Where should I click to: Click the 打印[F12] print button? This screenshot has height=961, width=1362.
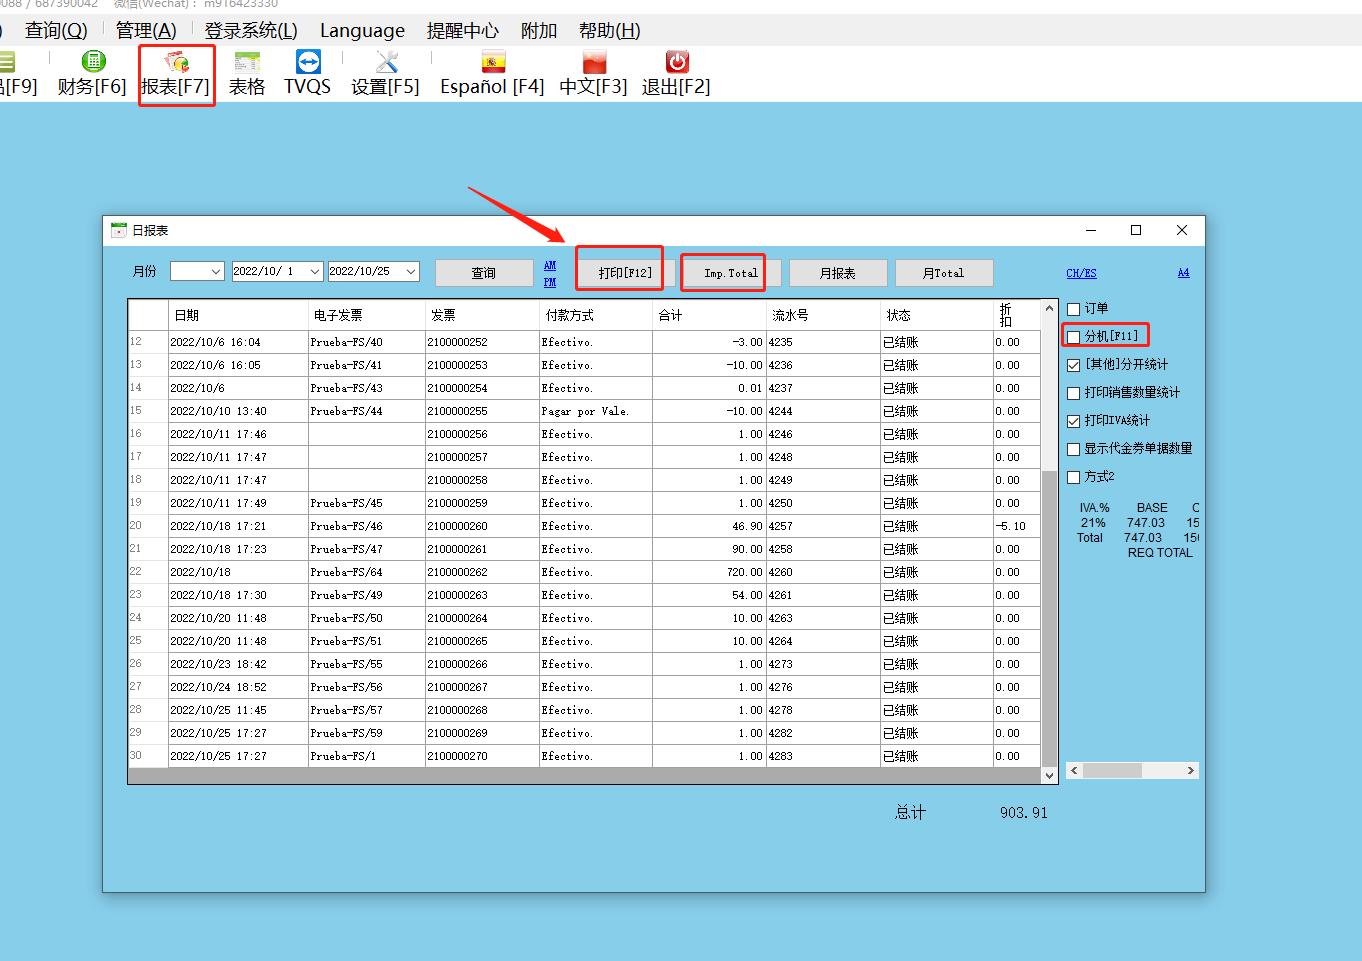tap(625, 273)
